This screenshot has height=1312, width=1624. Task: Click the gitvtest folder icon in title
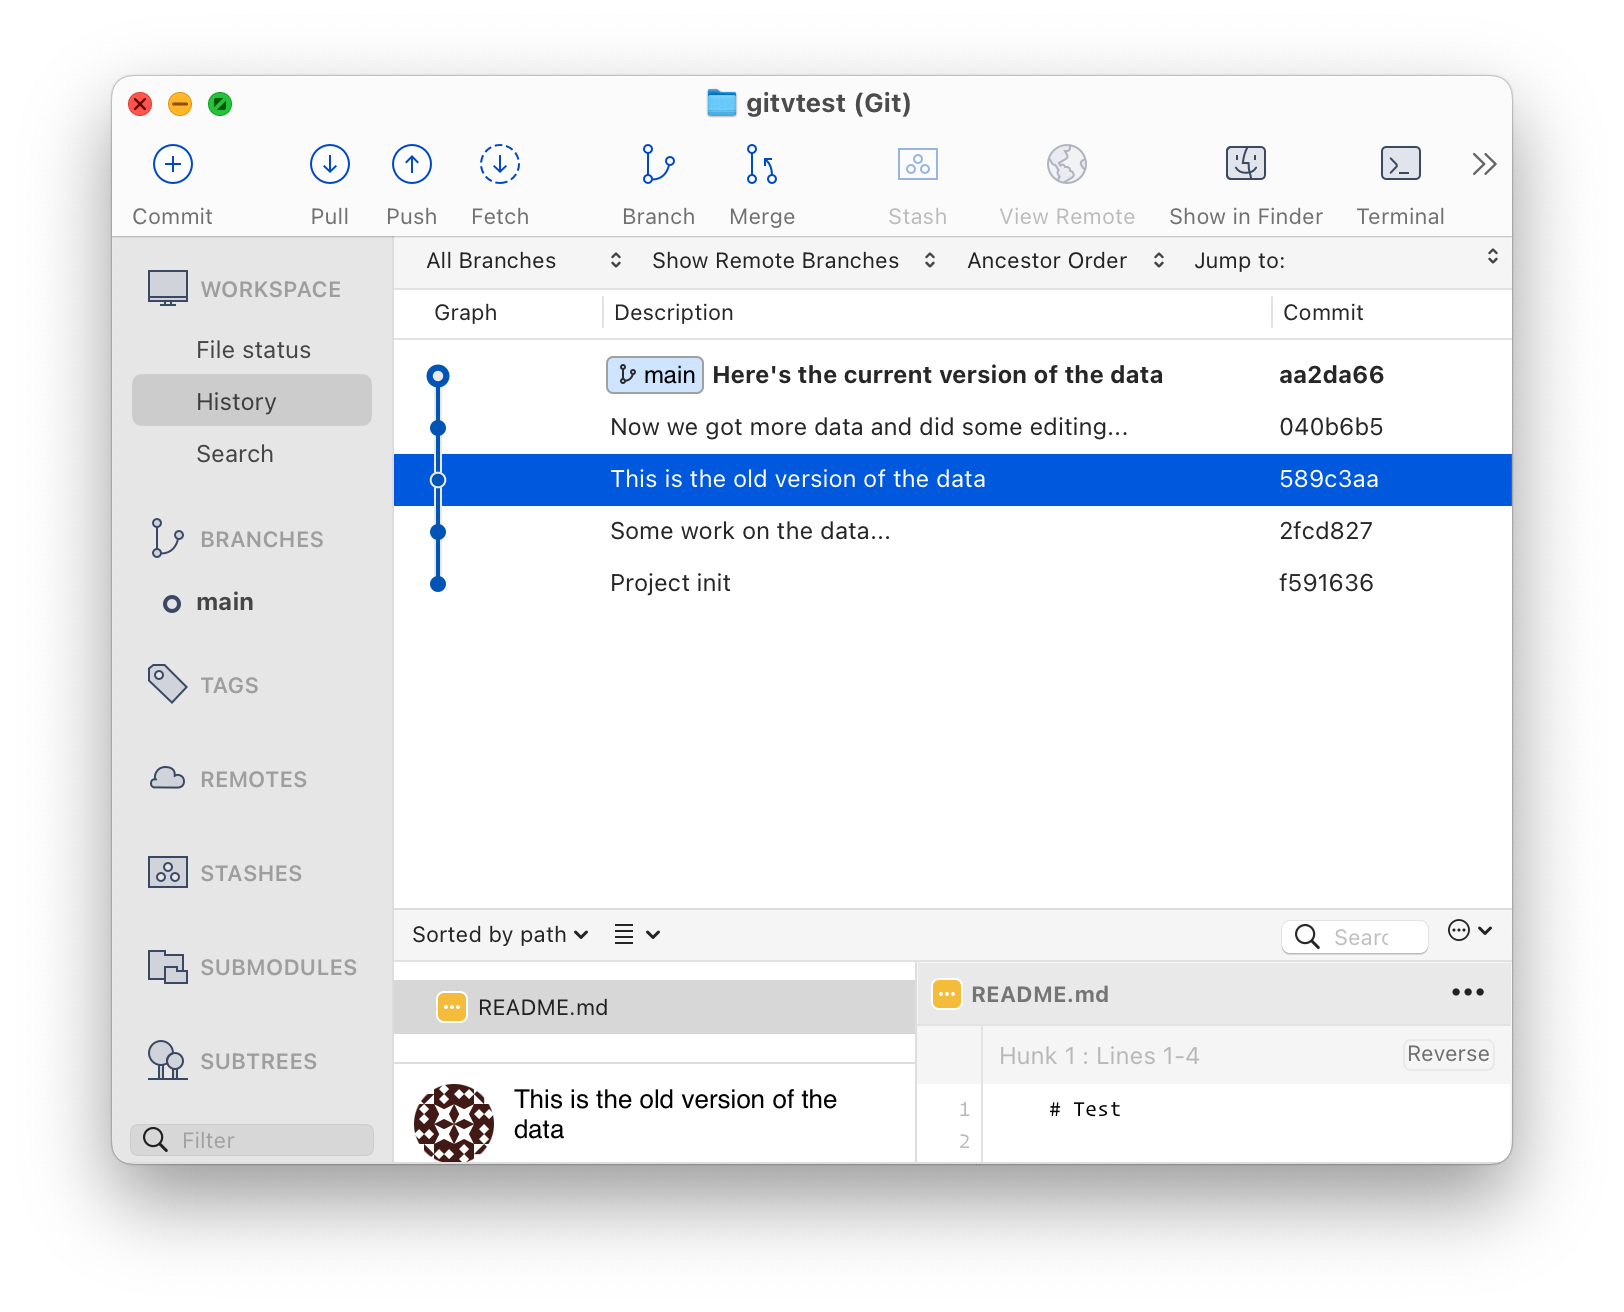[721, 103]
